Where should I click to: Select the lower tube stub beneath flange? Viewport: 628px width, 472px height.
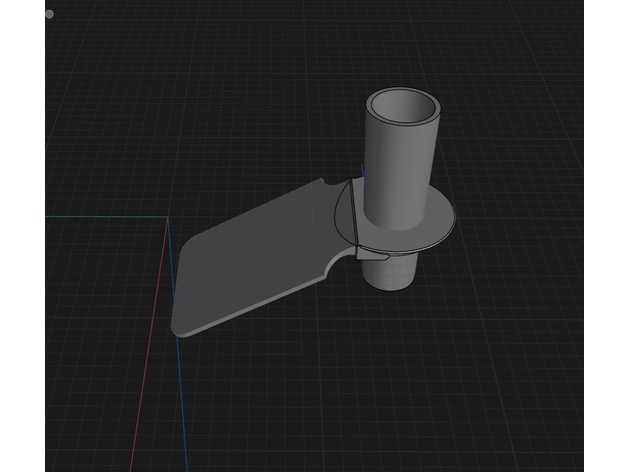pyautogui.click(x=392, y=272)
